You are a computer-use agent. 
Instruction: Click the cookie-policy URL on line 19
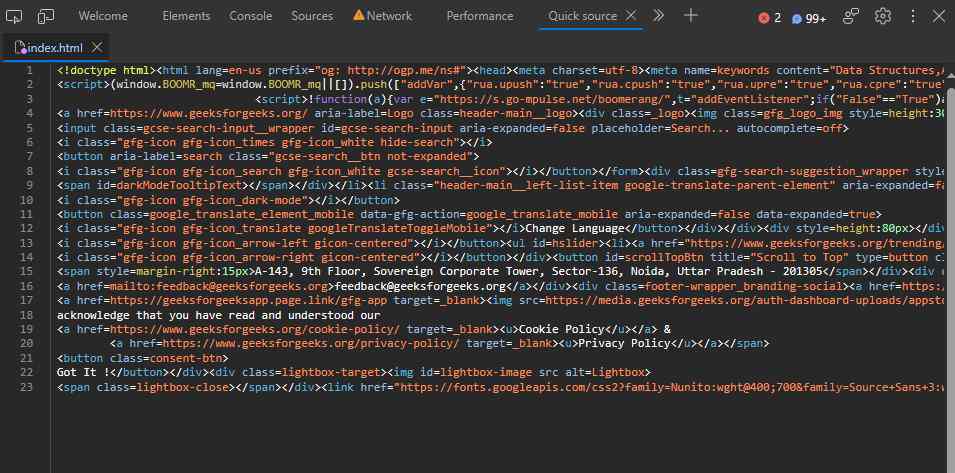point(255,329)
